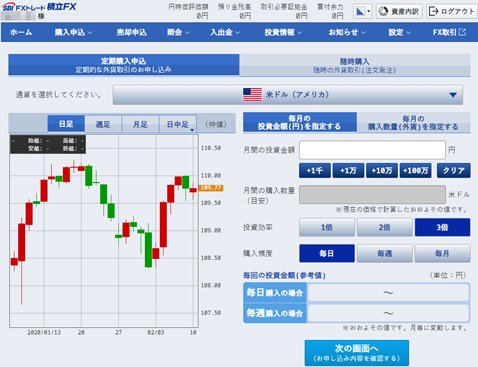Select 週足 chart timeframe

[x=103, y=124]
